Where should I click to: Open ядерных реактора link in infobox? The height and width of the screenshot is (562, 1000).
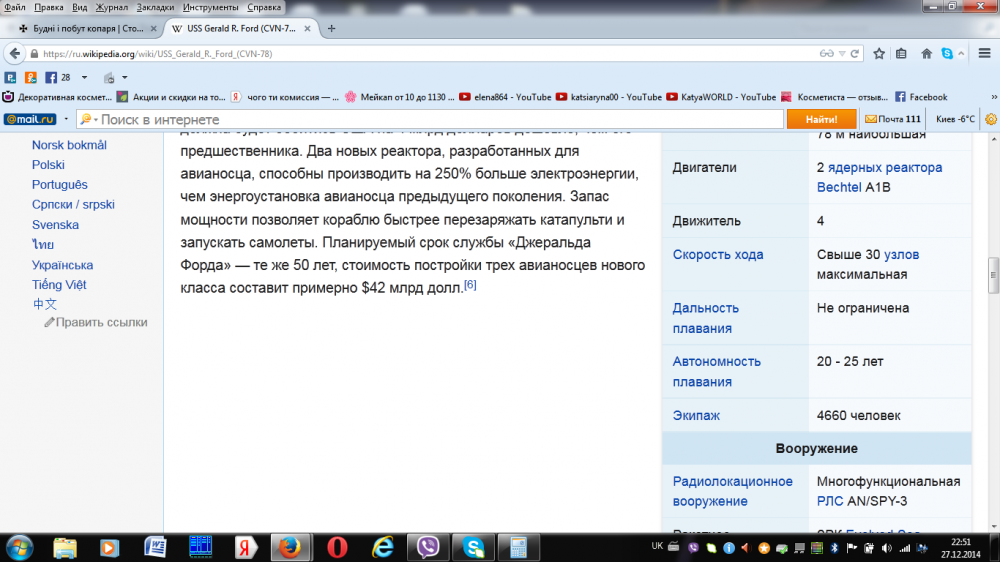(x=885, y=167)
